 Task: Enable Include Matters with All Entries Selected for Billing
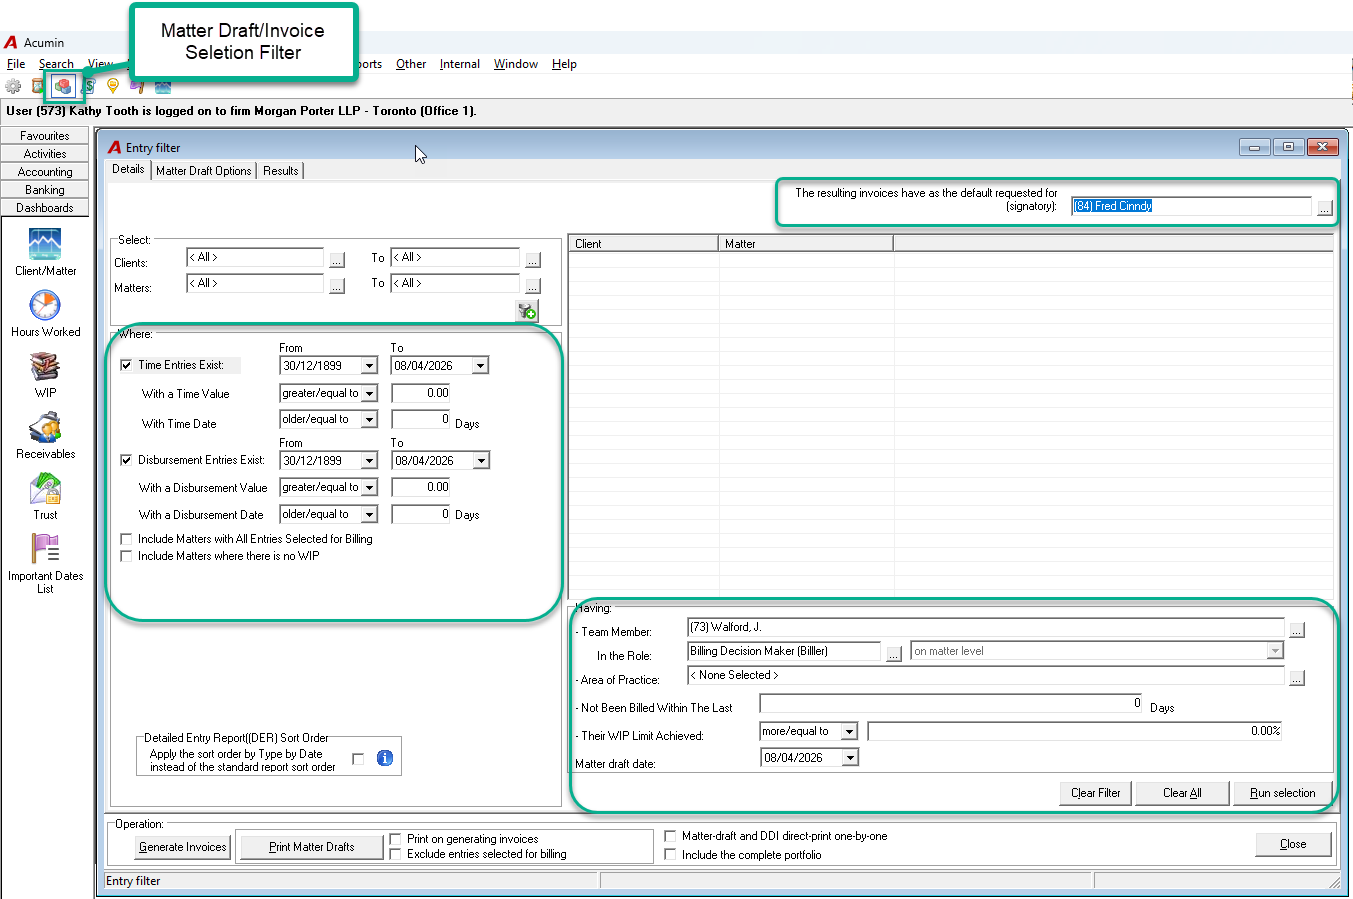[126, 539]
